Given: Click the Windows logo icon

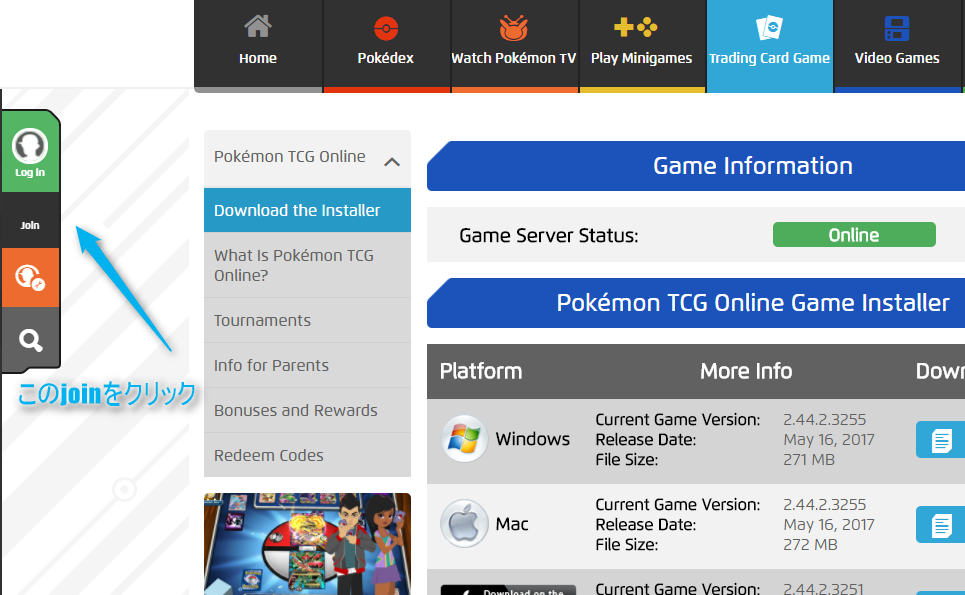Looking at the screenshot, I should pos(464,439).
